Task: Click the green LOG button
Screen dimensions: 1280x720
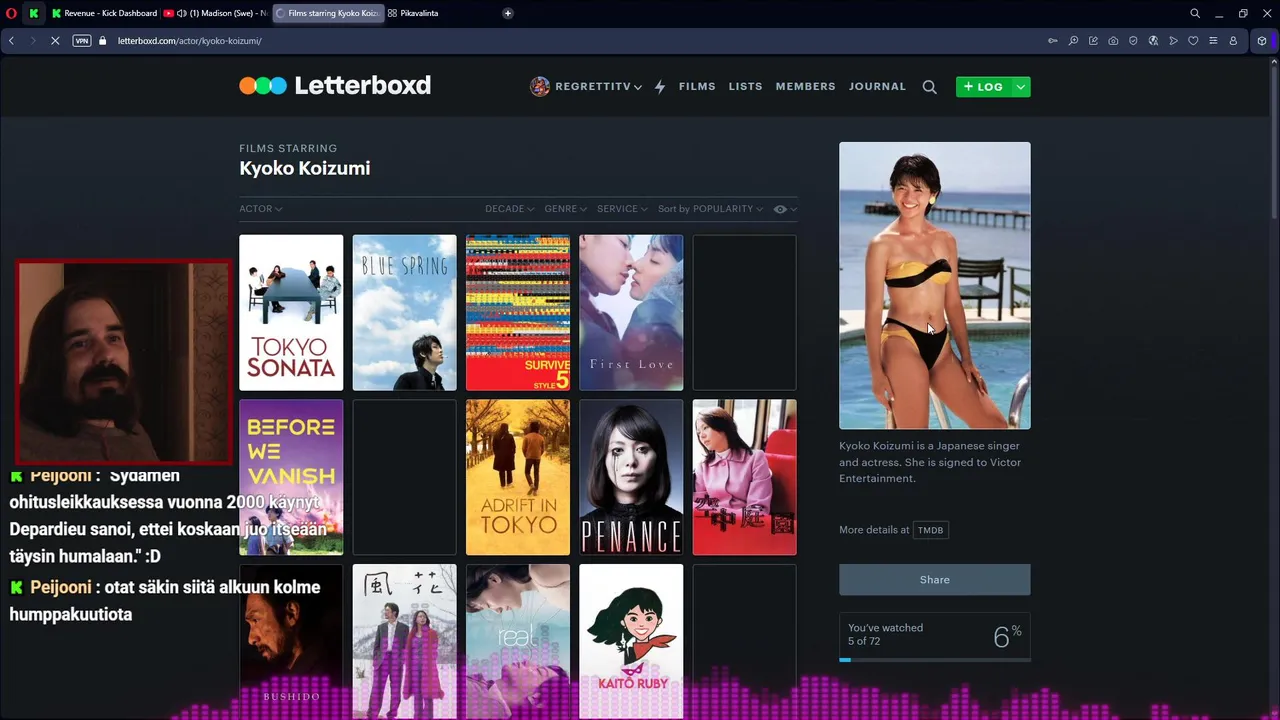Action: point(983,87)
